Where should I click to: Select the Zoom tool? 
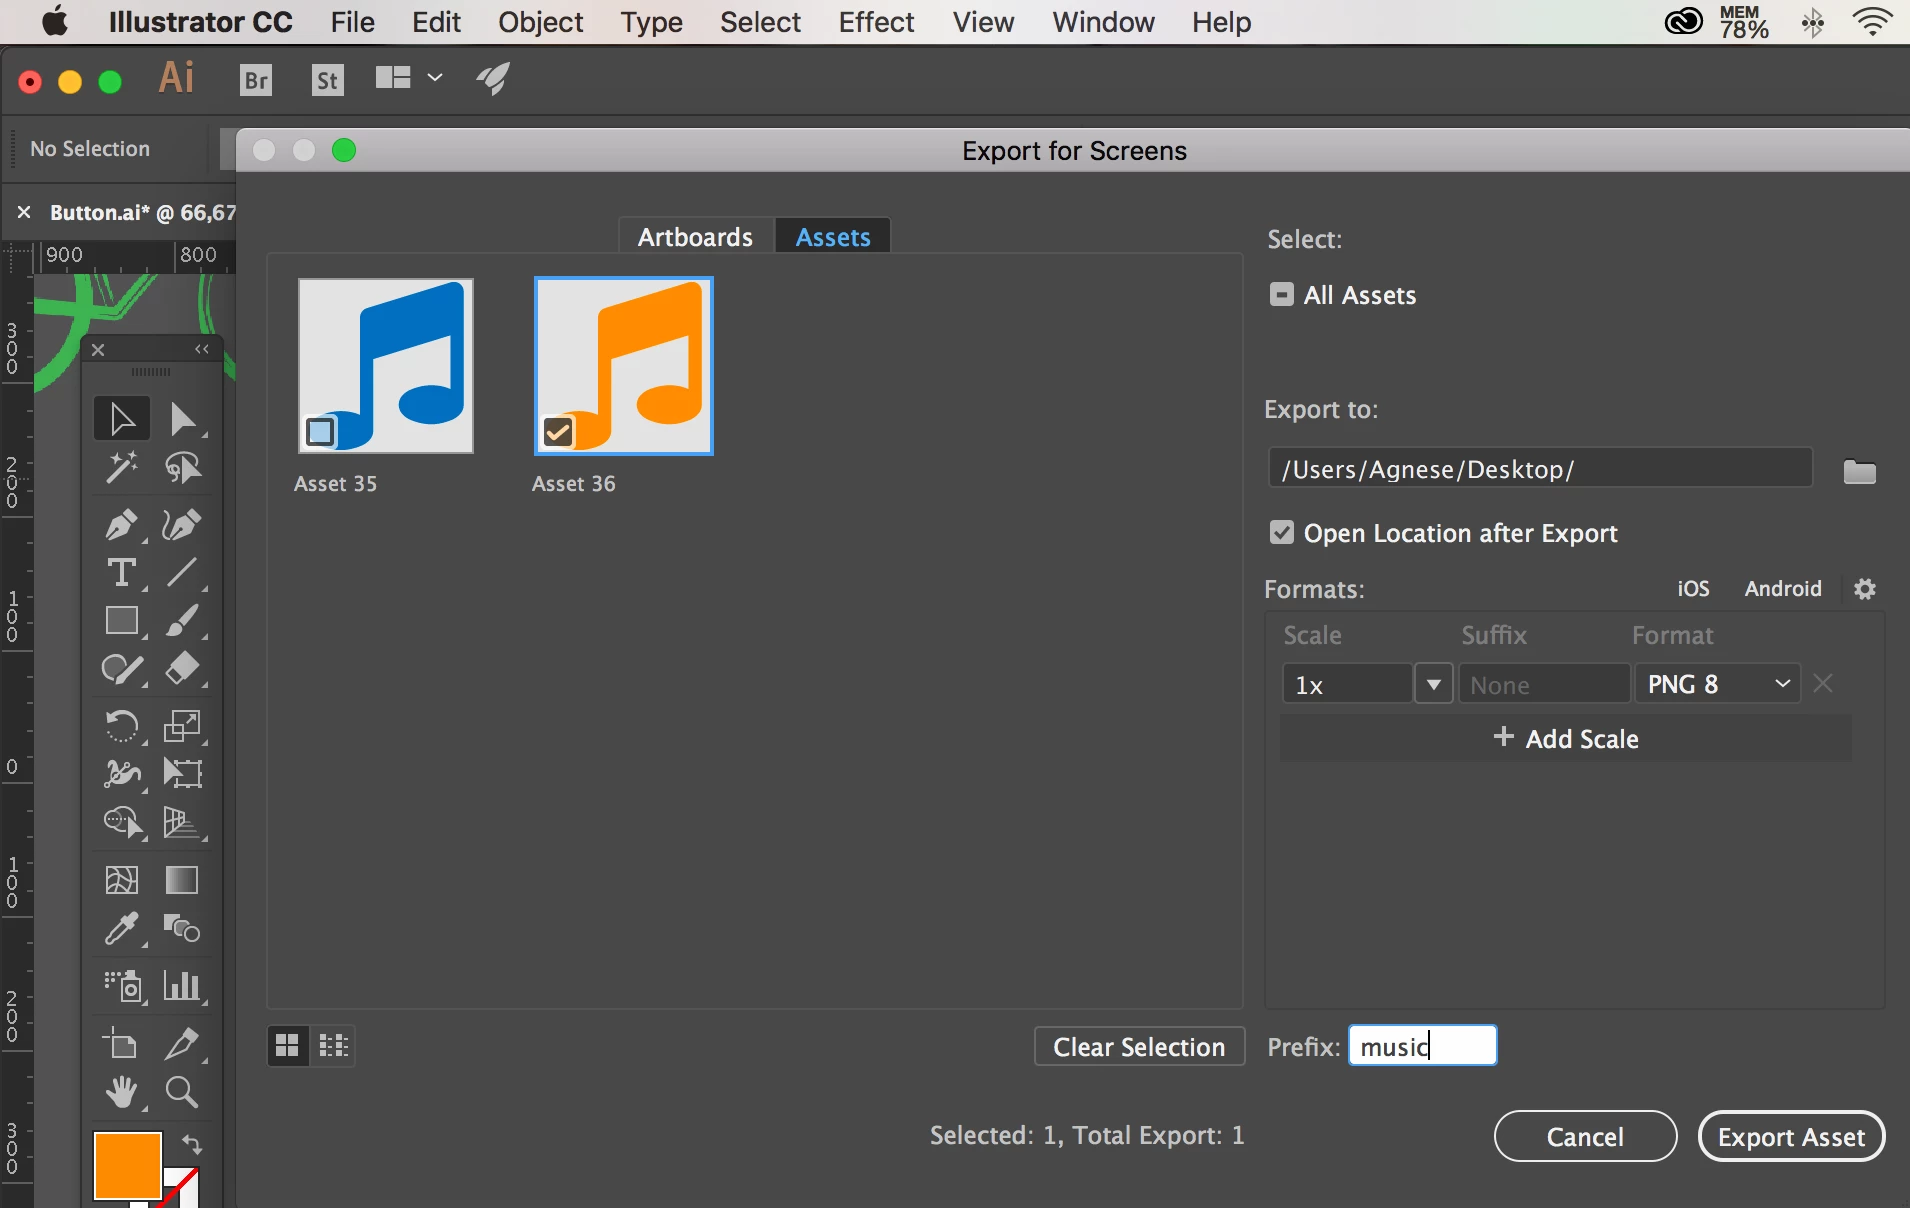(183, 1092)
